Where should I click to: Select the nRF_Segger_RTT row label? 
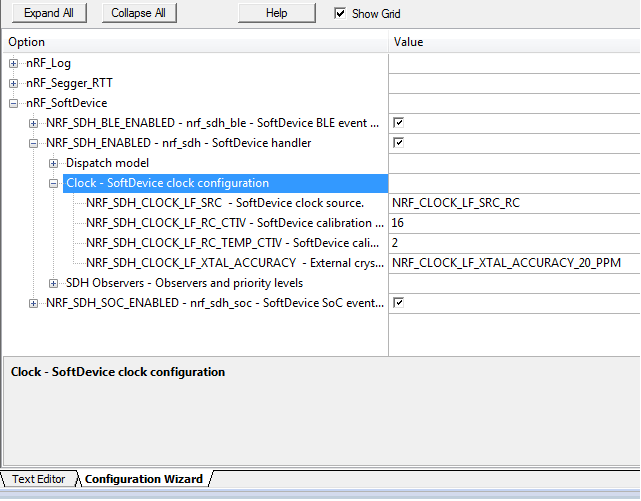69,83
